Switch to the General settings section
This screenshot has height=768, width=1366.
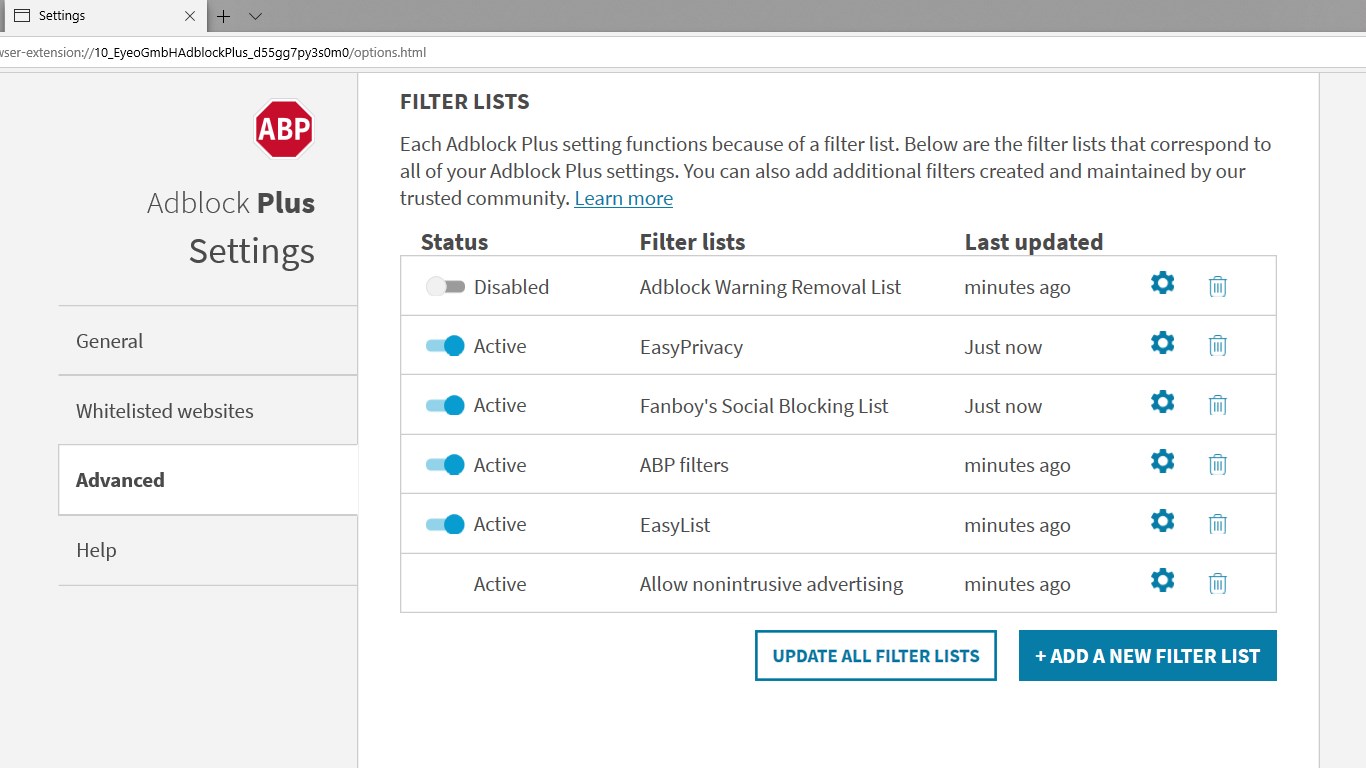[109, 341]
